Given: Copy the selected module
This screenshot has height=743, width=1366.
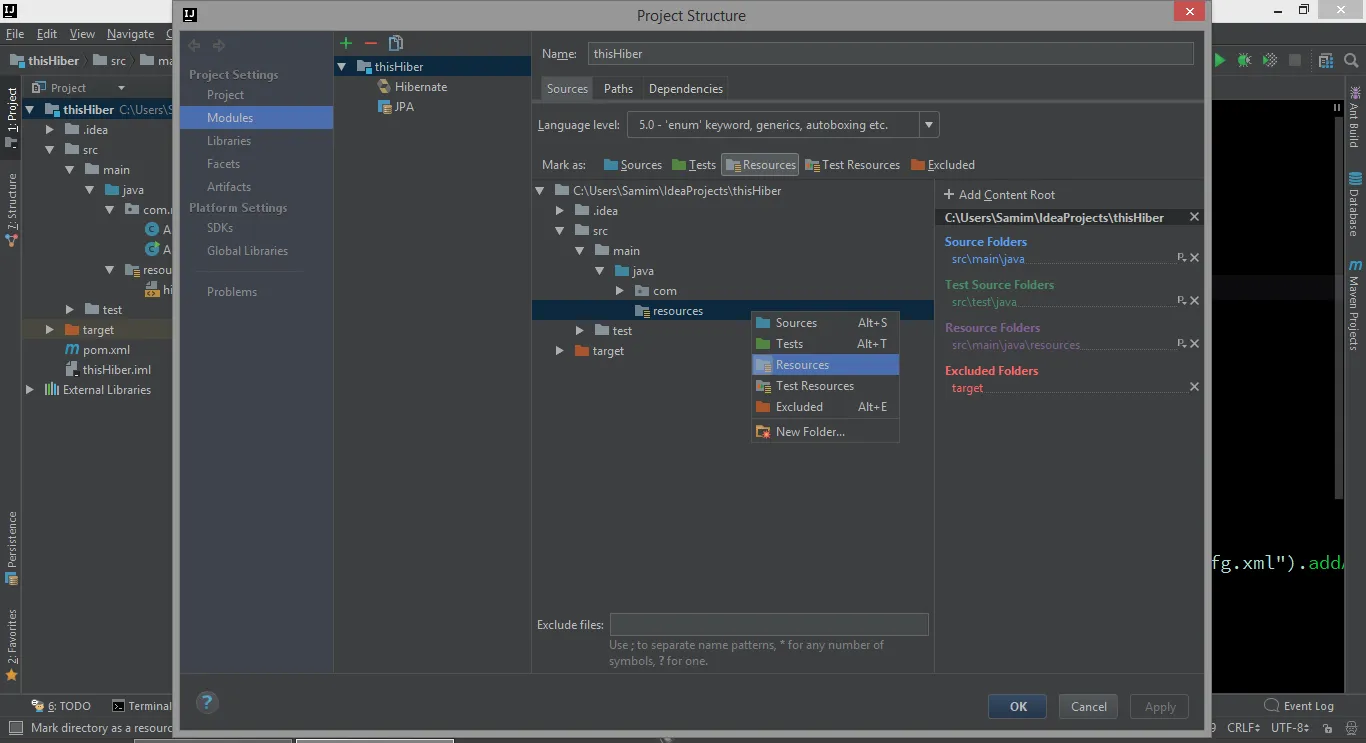Looking at the screenshot, I should (396, 43).
